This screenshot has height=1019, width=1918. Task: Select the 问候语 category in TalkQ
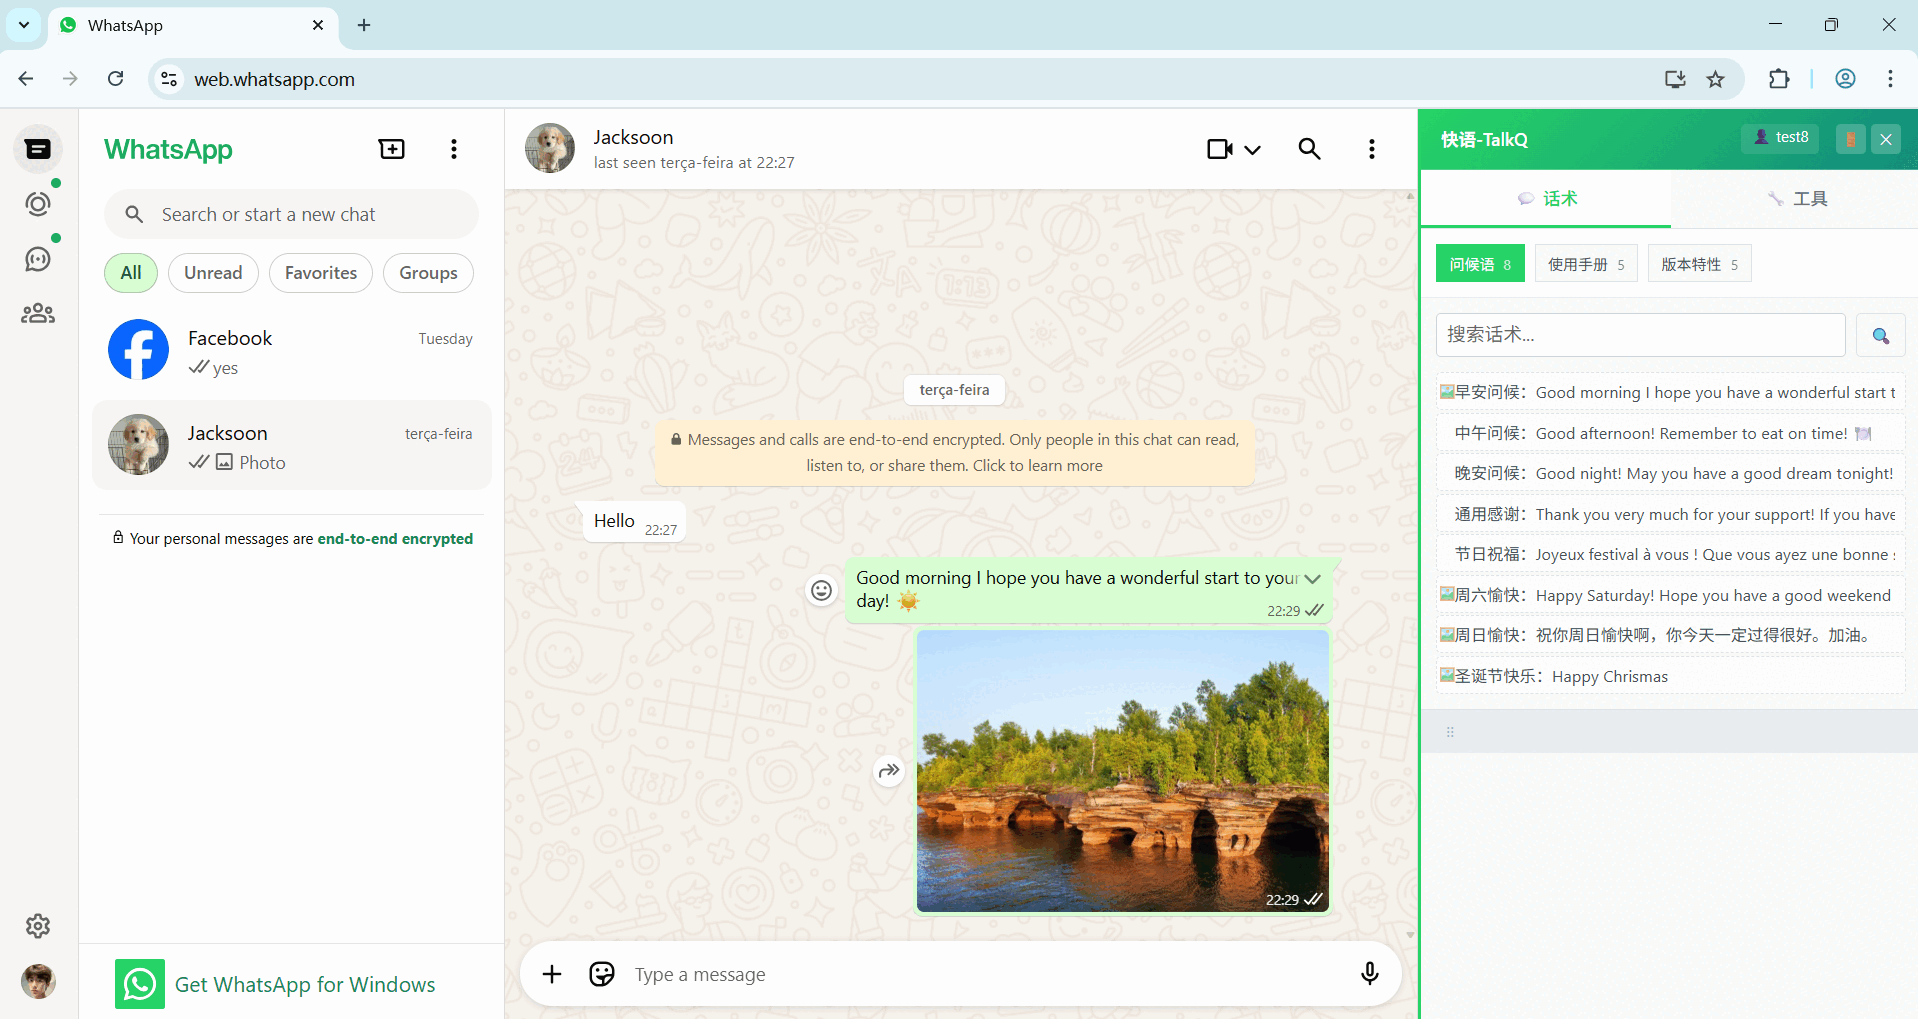tap(1479, 263)
